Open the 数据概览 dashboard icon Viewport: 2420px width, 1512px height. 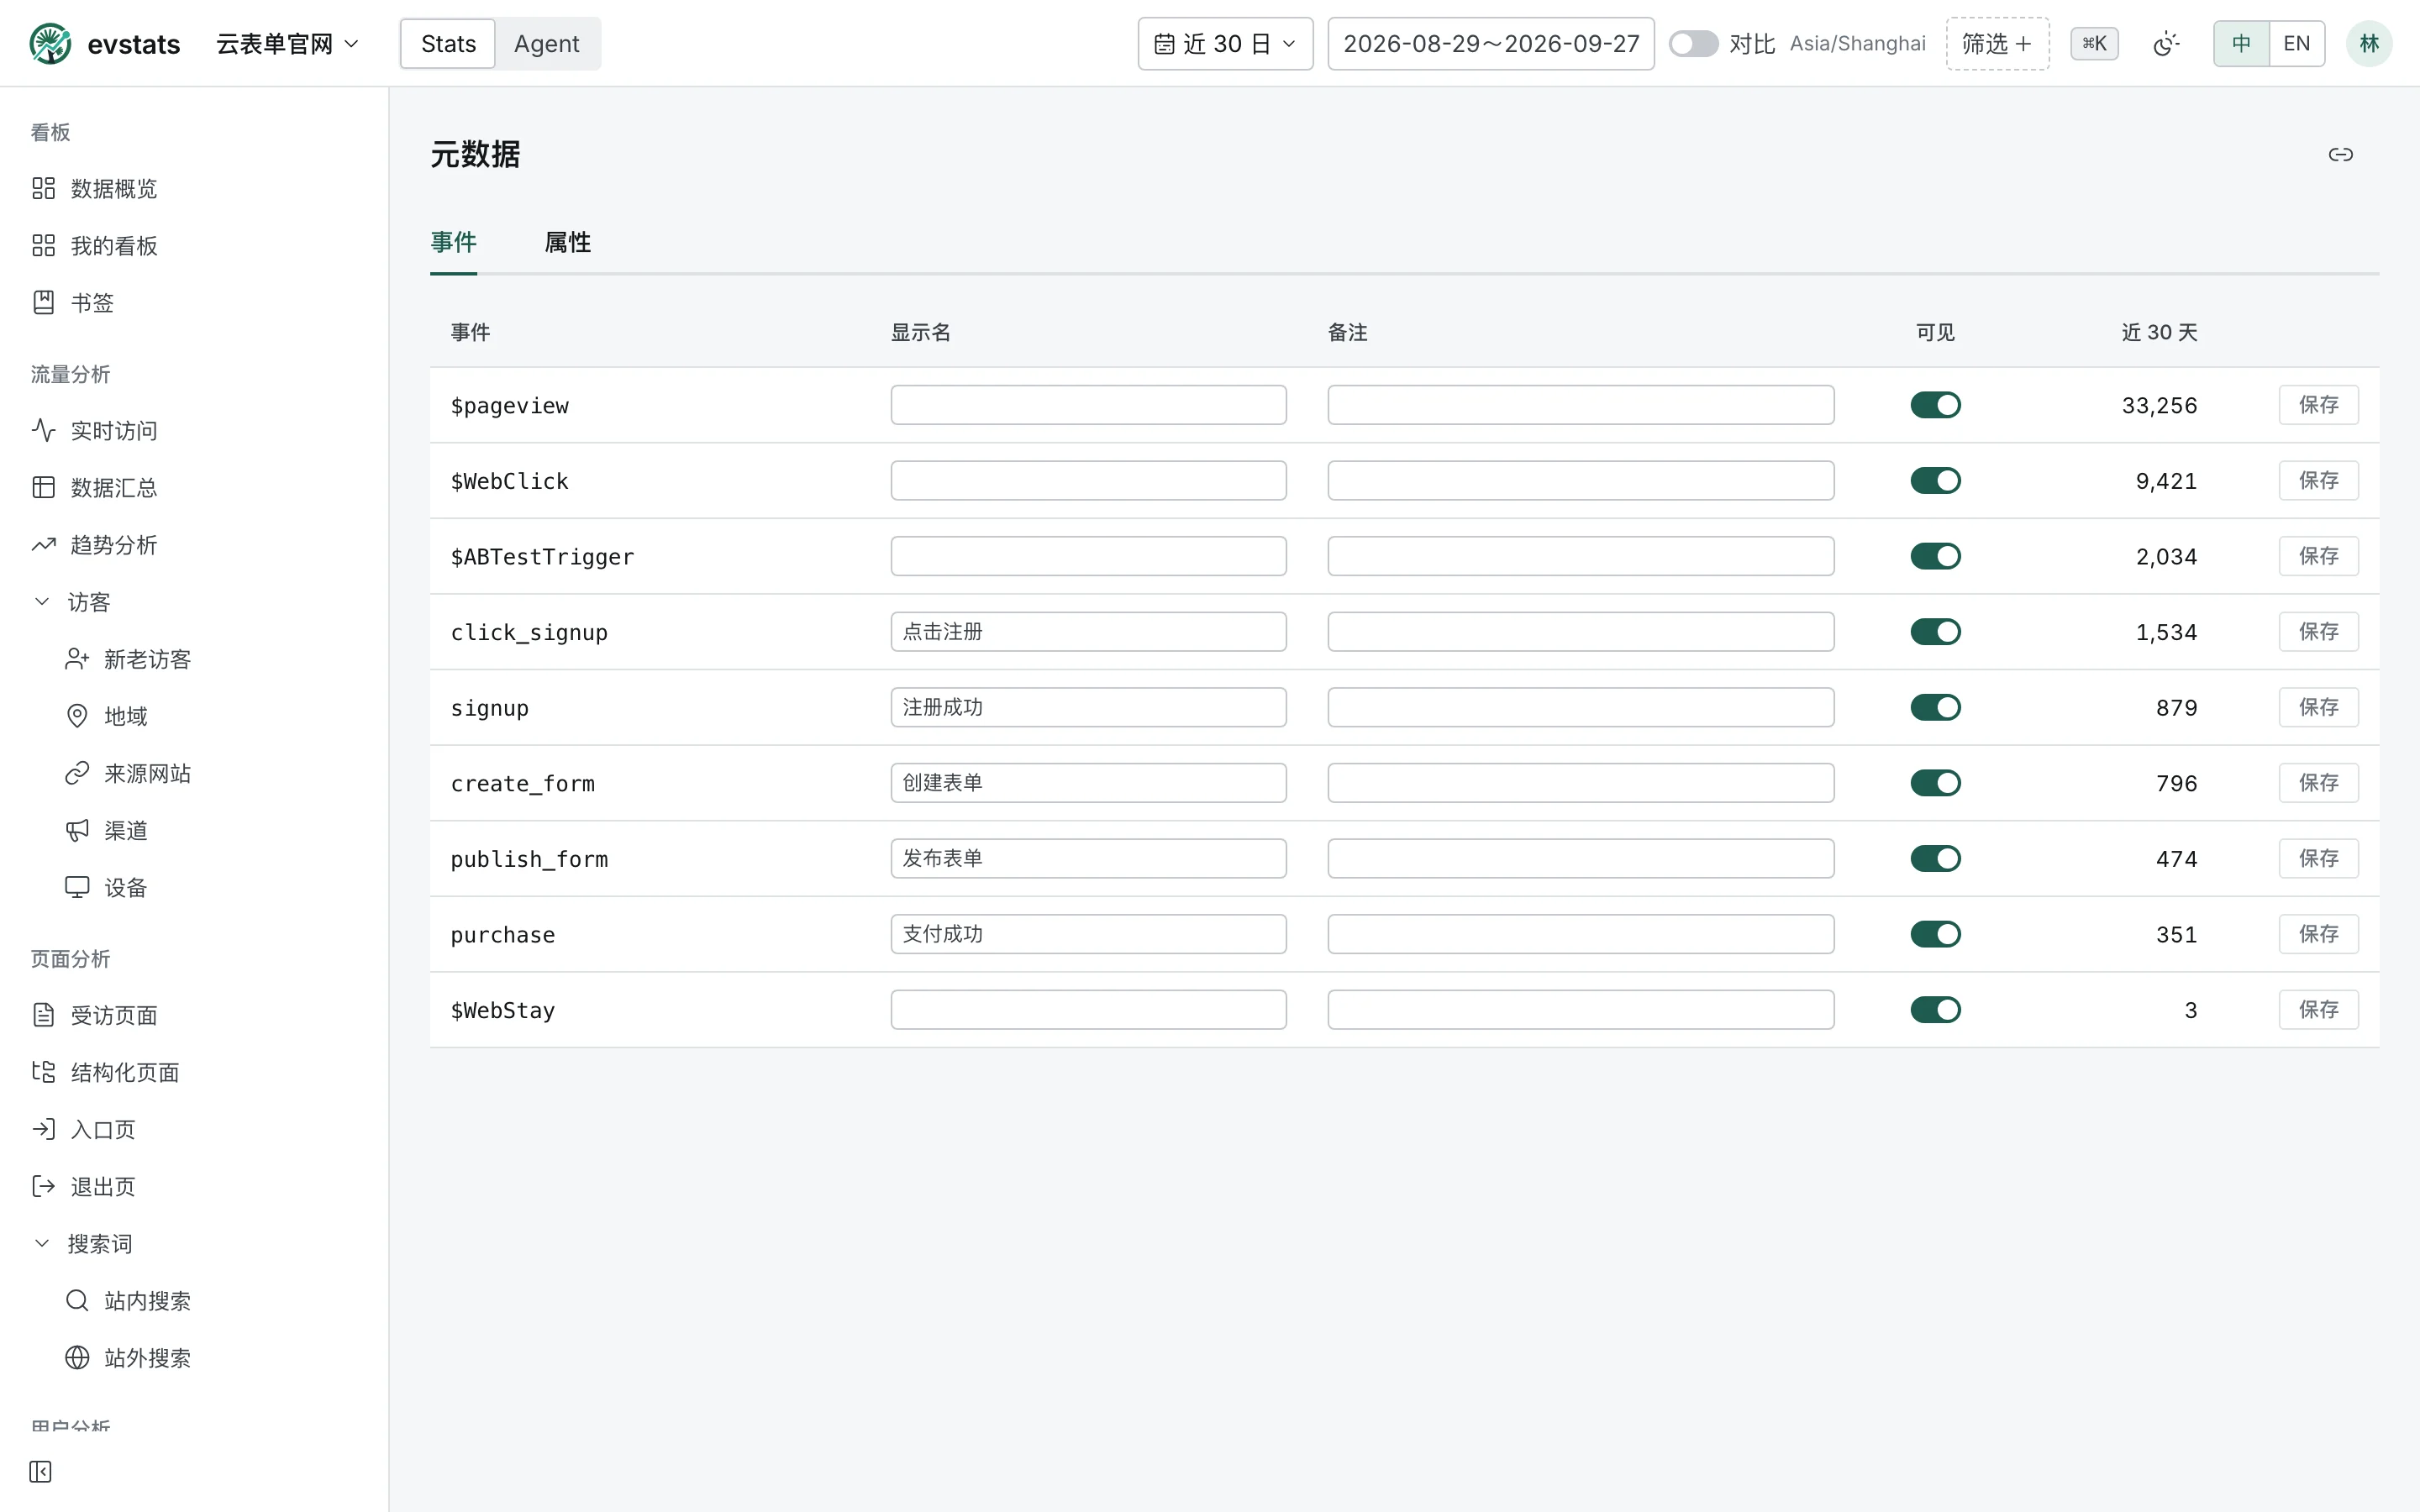tap(43, 188)
